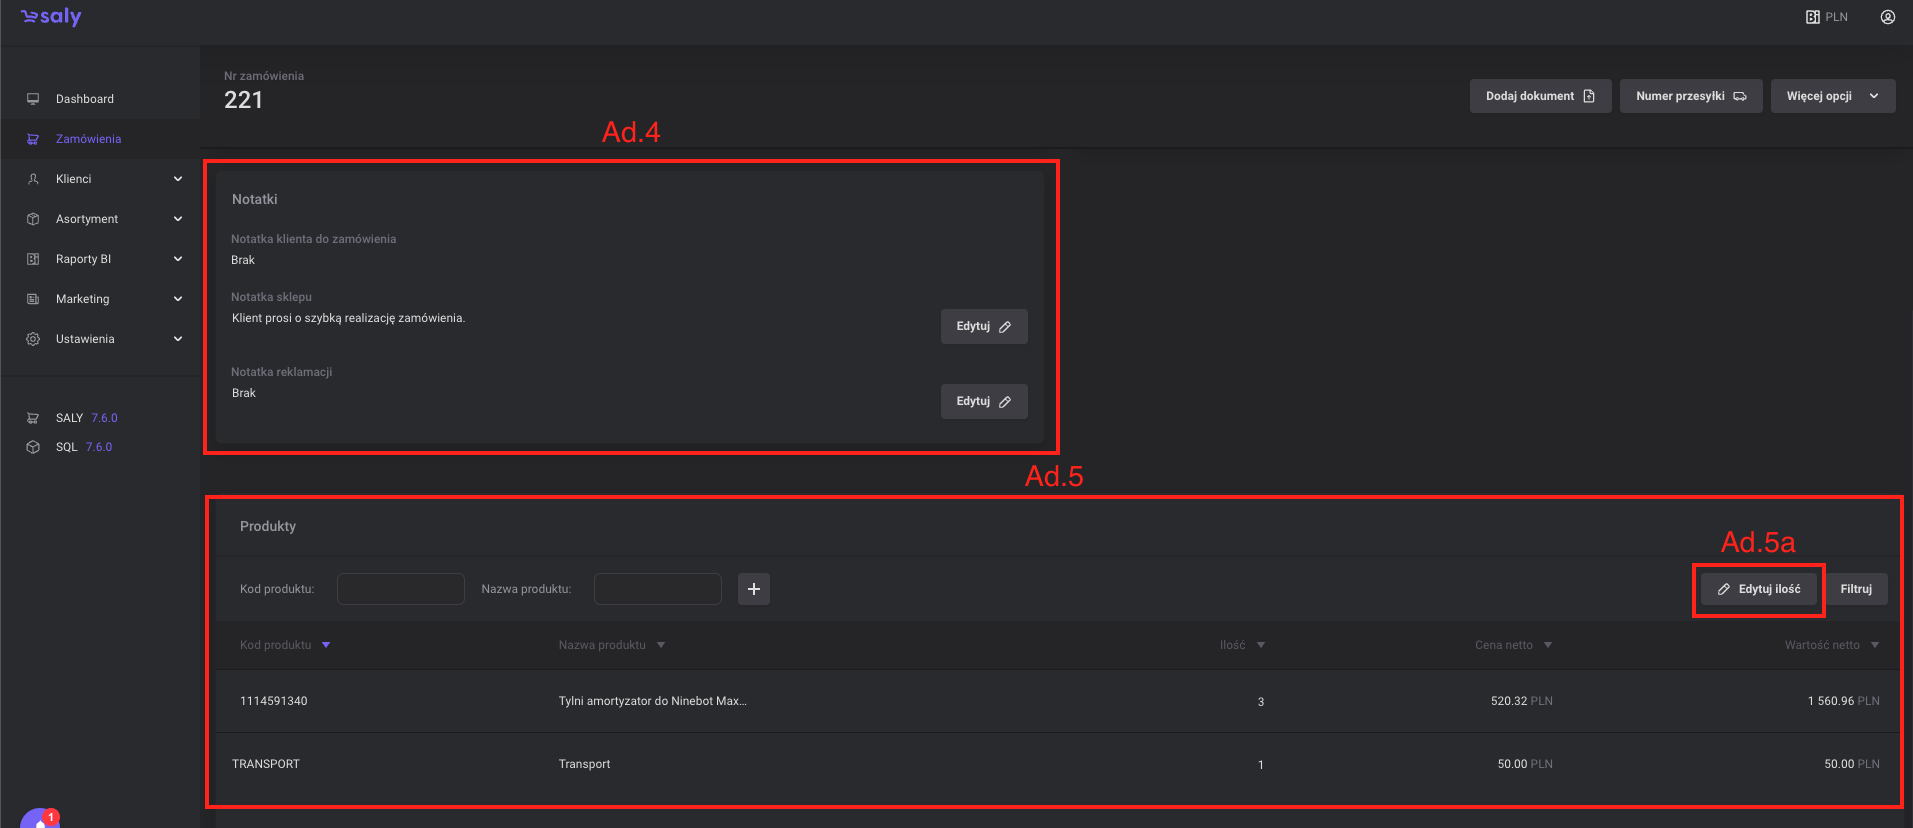The width and height of the screenshot is (1913, 828).
Task: Sort by Wartość netto column
Action: (x=1874, y=645)
